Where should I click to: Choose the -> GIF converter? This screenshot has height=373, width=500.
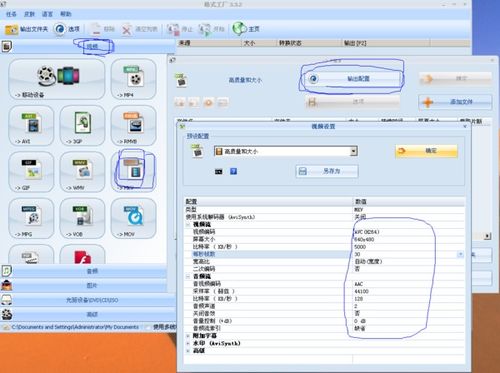[x=31, y=172]
